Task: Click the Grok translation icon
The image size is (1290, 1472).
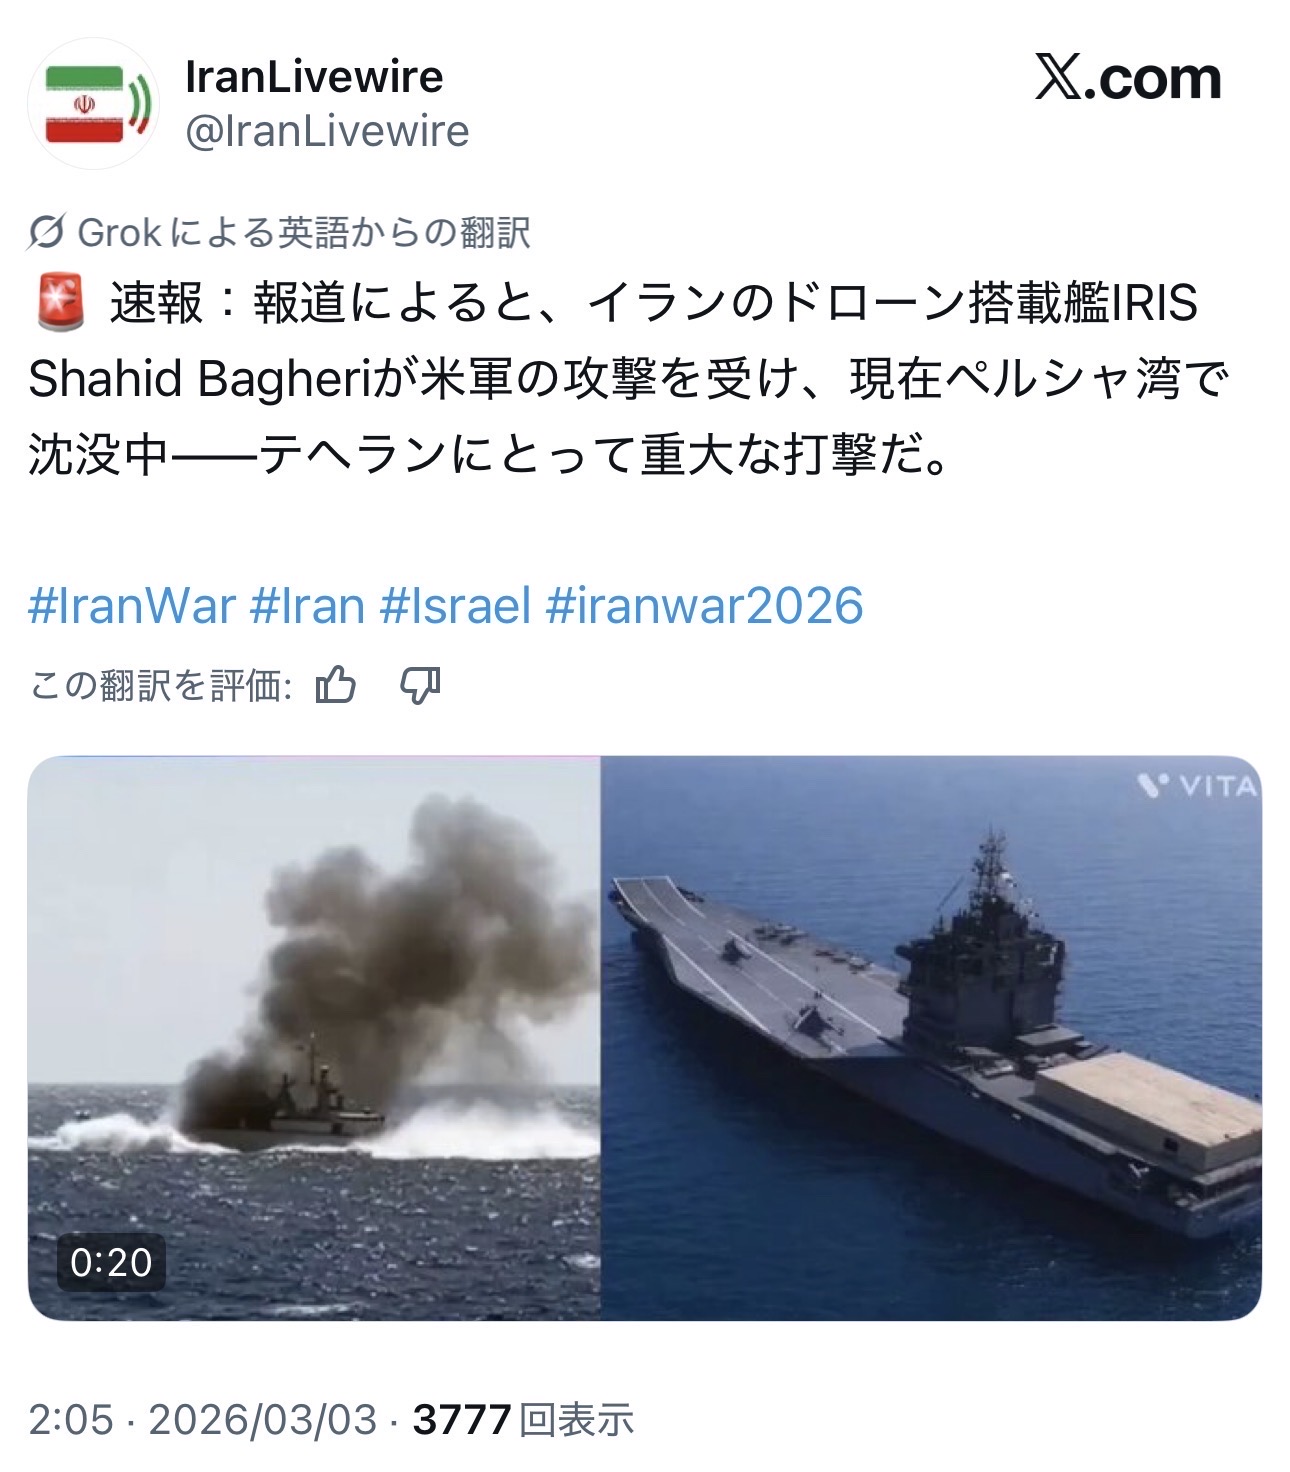Action: [47, 233]
